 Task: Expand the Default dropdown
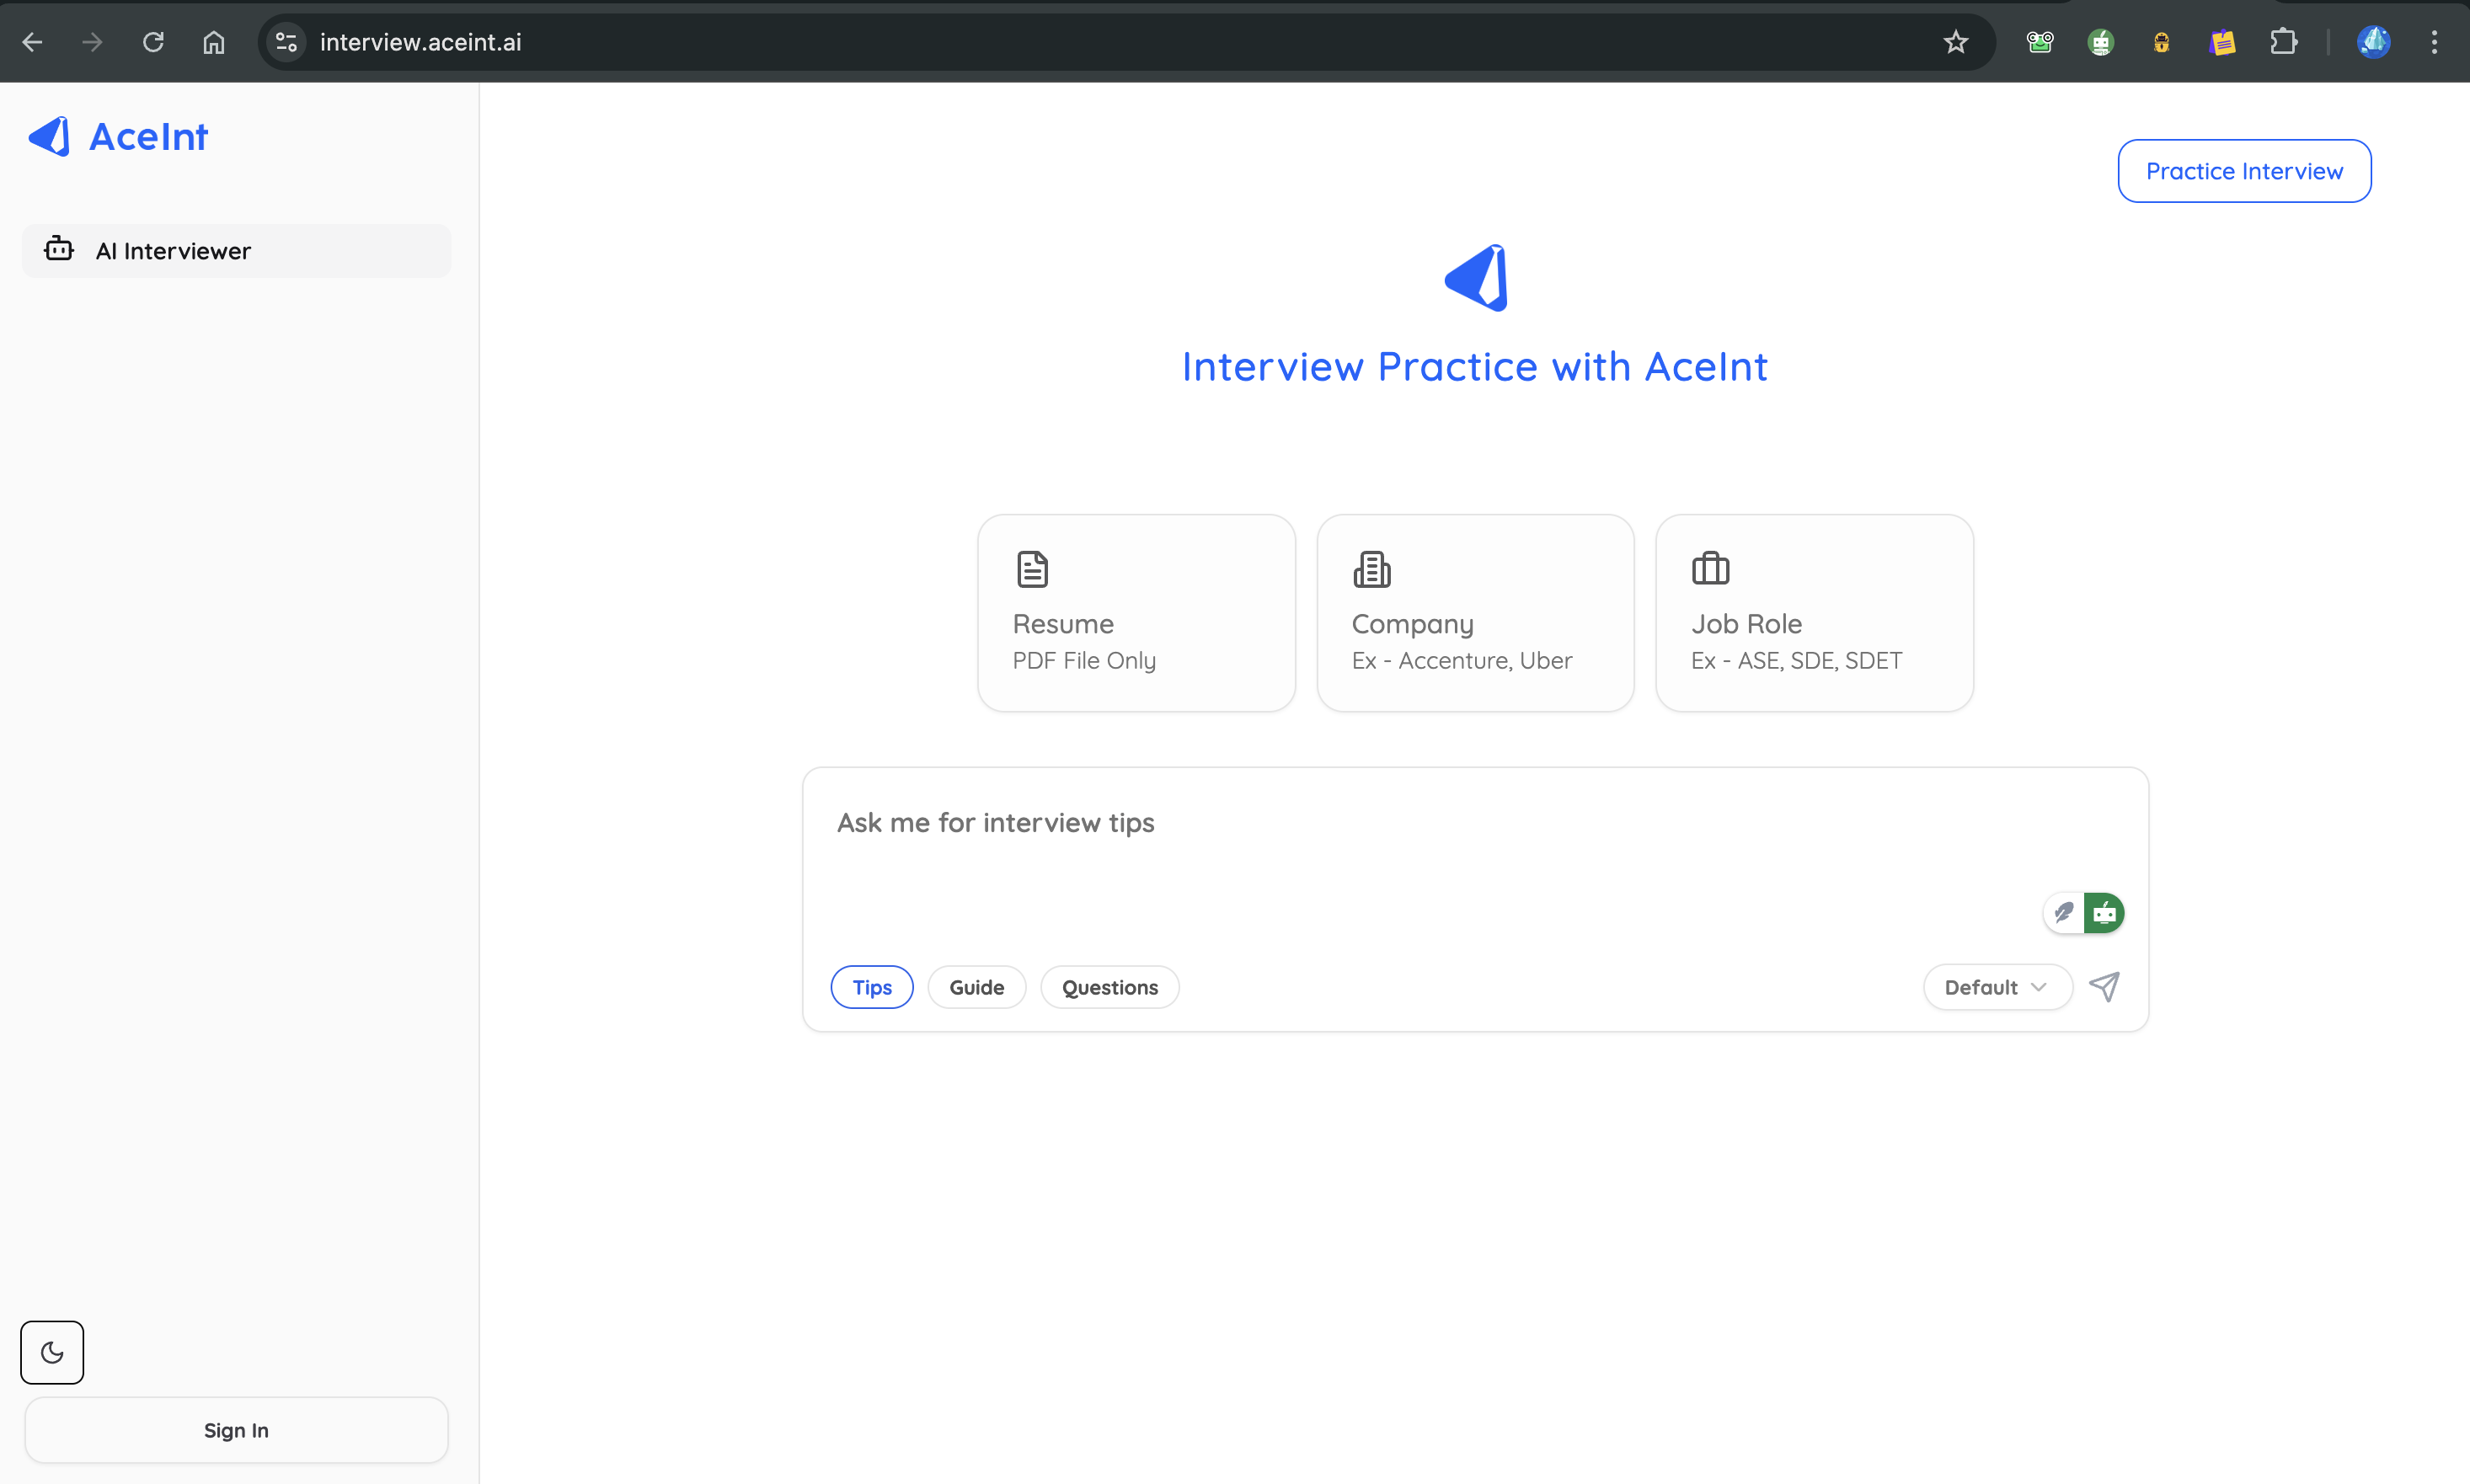tap(1997, 987)
